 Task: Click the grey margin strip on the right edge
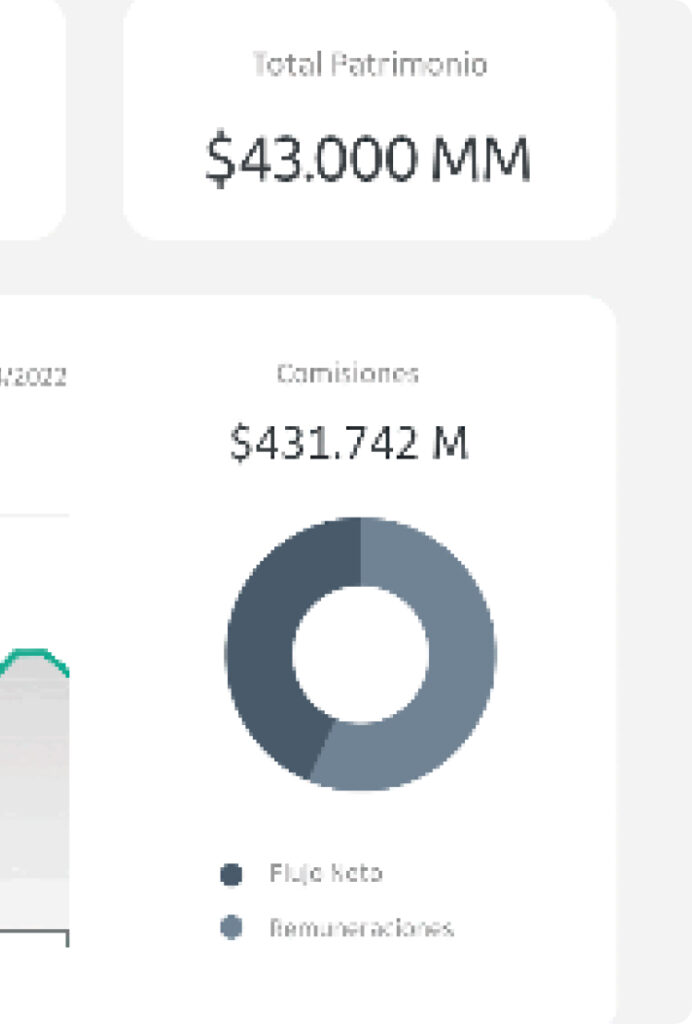(655, 500)
